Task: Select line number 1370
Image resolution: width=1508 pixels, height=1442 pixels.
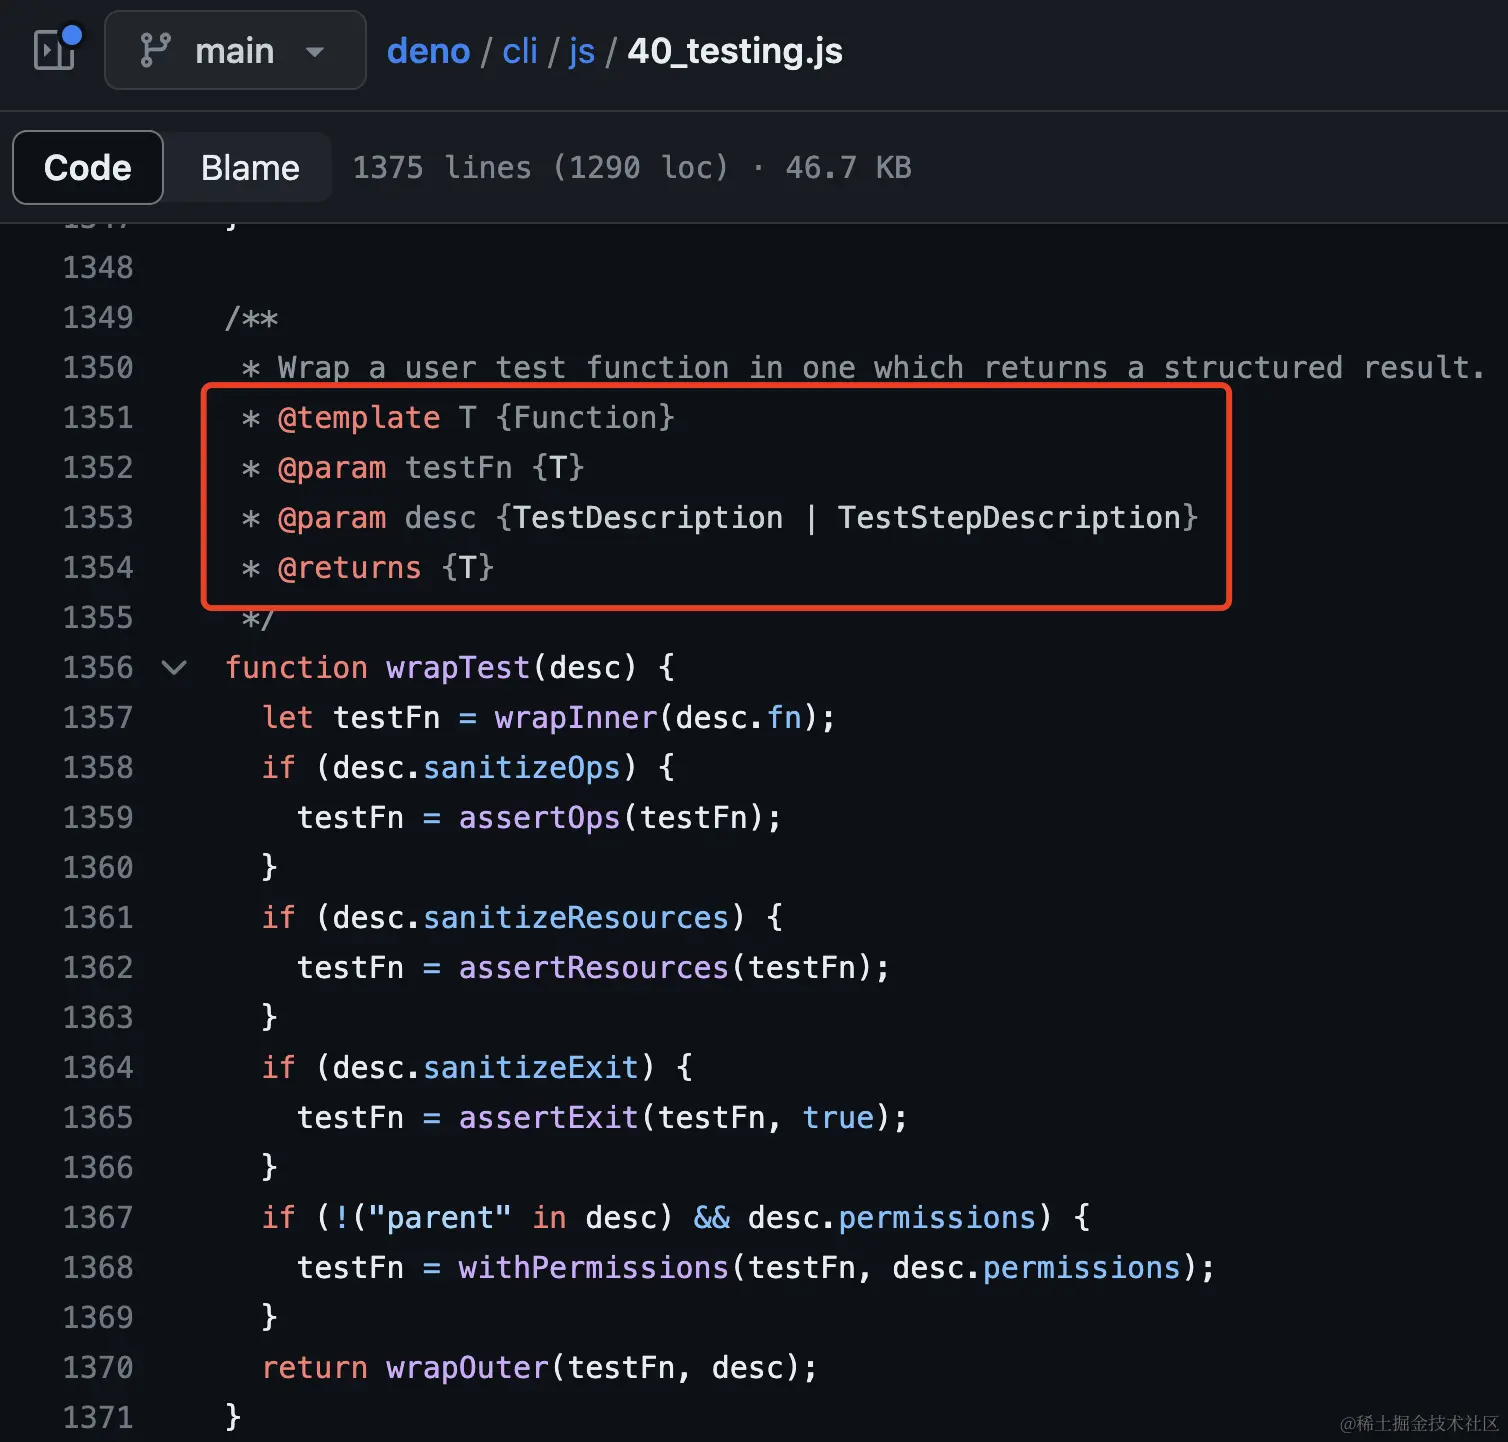Action: pos(97,1367)
